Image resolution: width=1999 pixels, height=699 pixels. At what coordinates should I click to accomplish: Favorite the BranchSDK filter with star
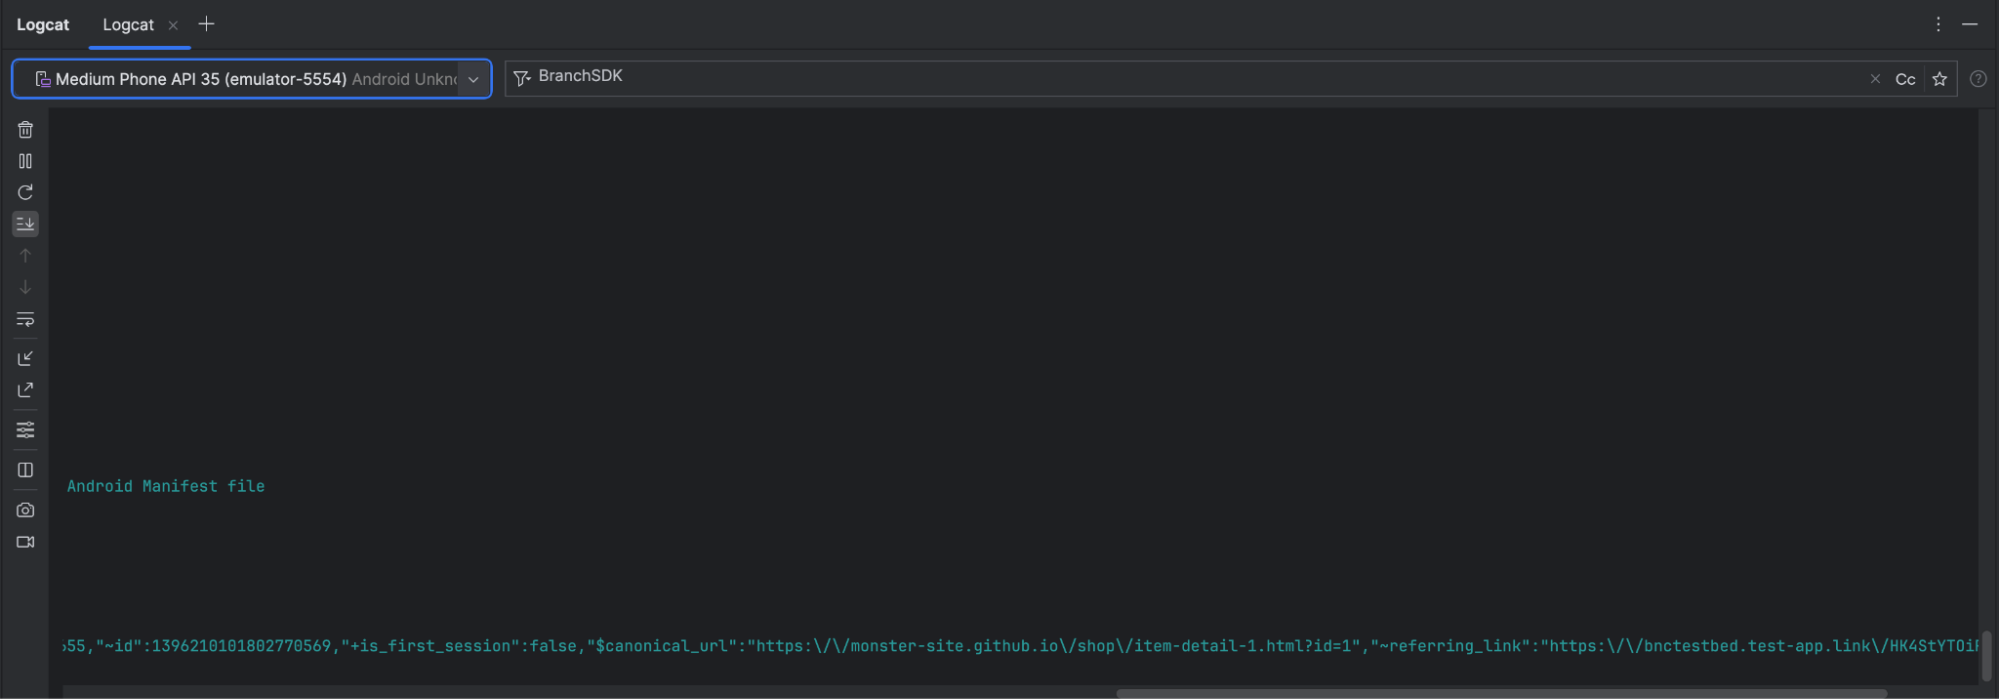point(1939,79)
